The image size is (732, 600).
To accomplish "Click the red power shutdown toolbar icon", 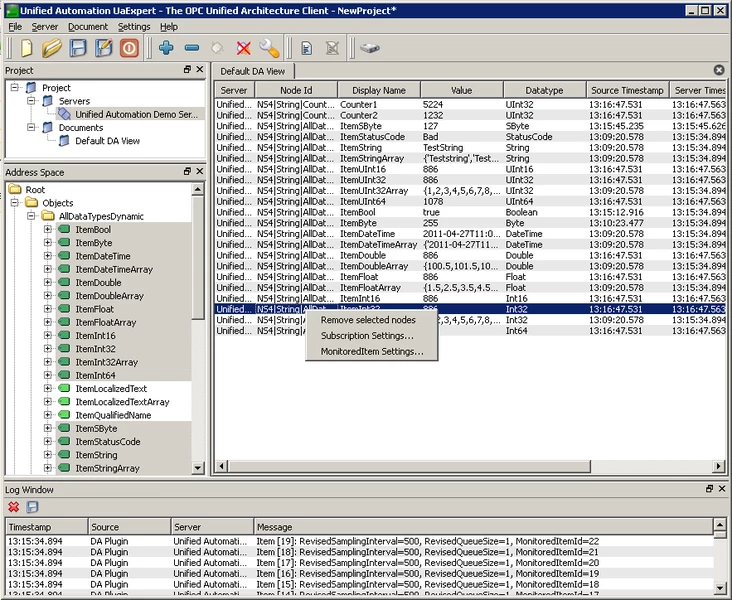I will tap(130, 48).
